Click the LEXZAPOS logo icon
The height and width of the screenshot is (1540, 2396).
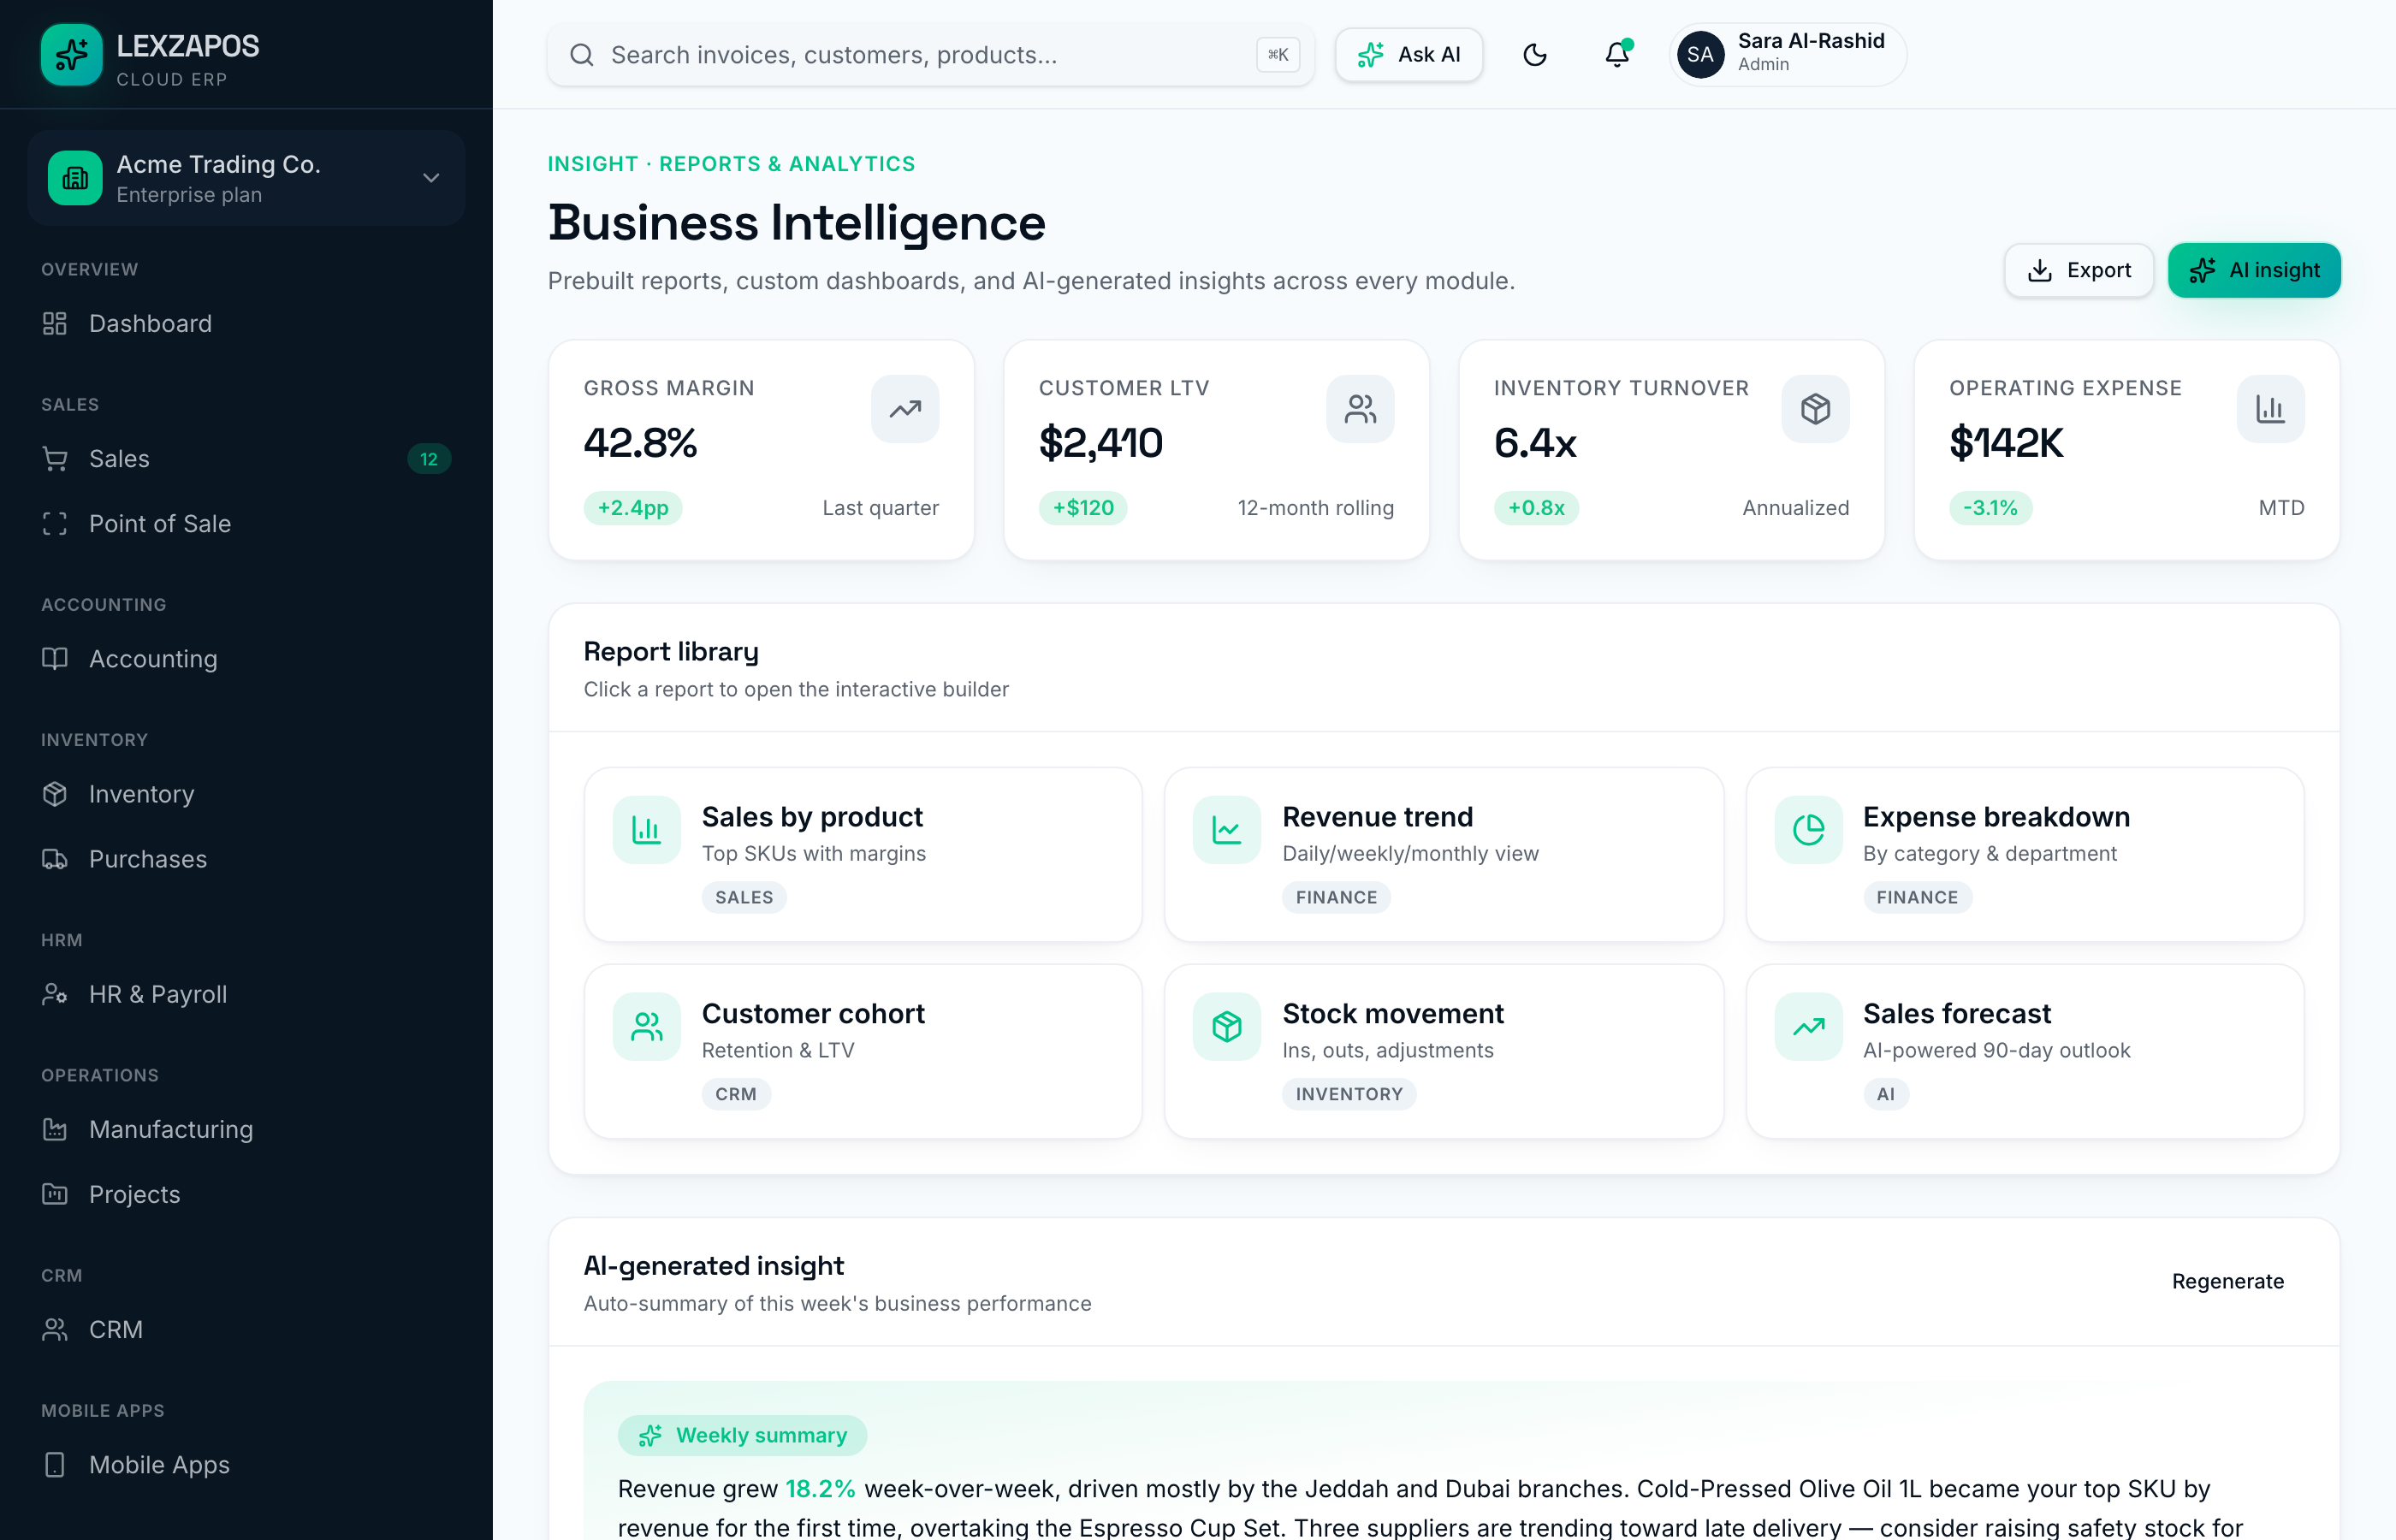(x=71, y=55)
